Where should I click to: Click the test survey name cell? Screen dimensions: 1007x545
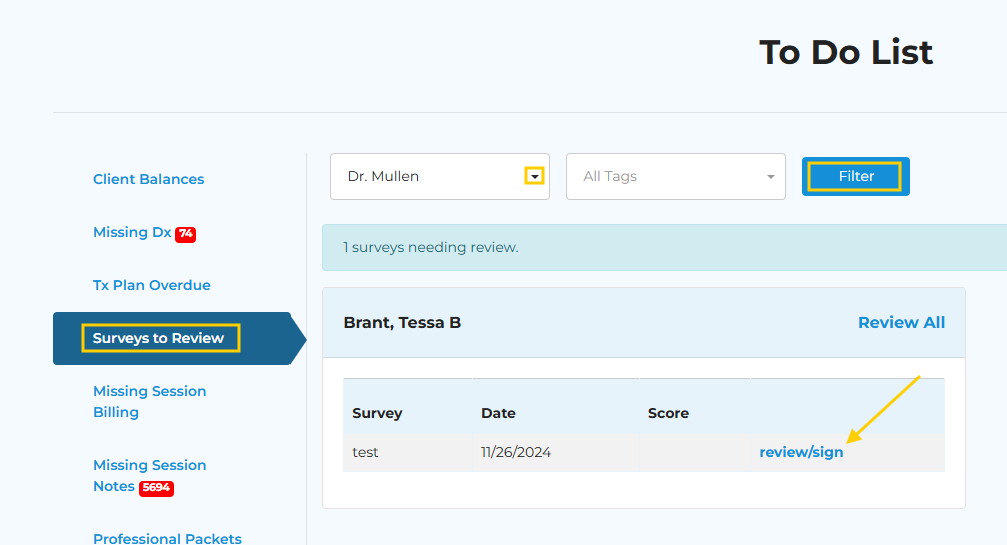[x=365, y=452]
